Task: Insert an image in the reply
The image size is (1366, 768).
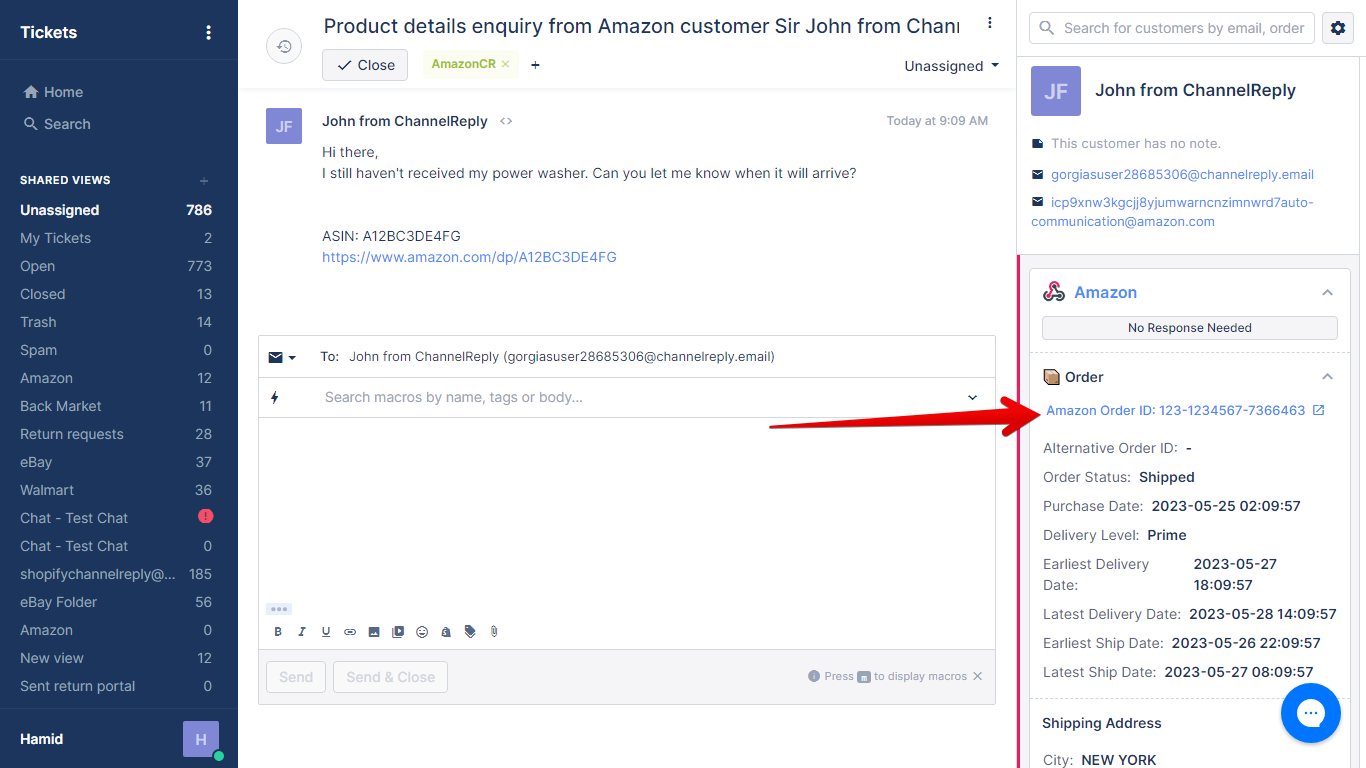Action: pos(374,632)
